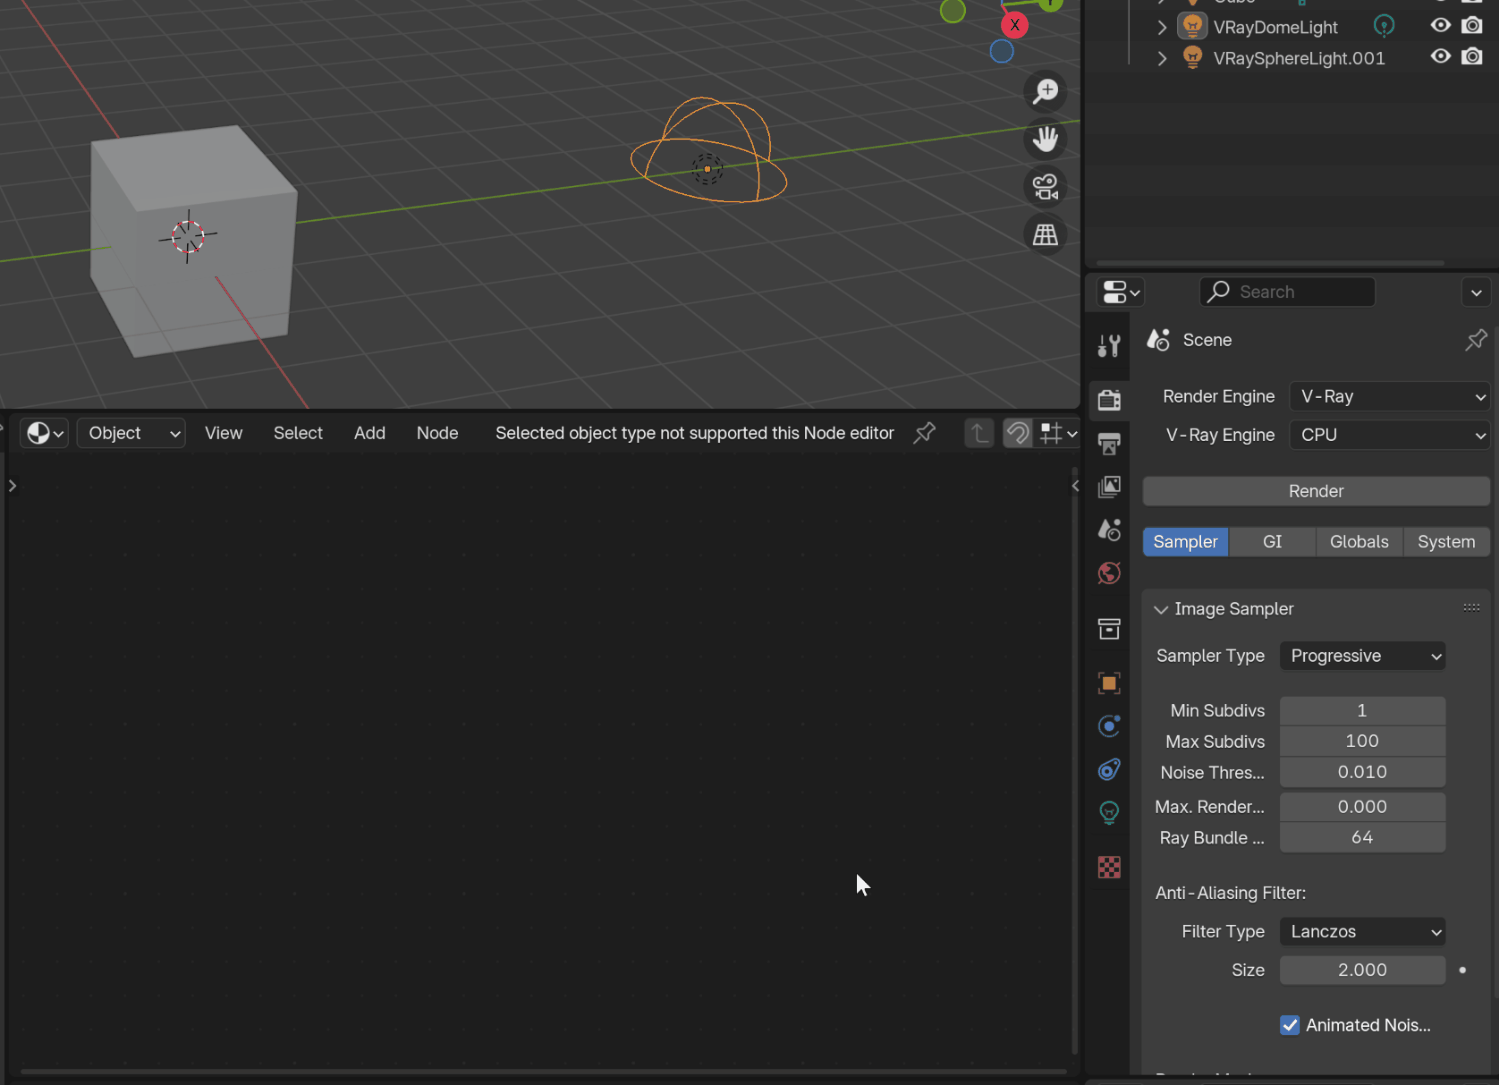Image resolution: width=1499 pixels, height=1085 pixels.
Task: Click the VRayDomeLight light data icon
Action: point(1384,26)
